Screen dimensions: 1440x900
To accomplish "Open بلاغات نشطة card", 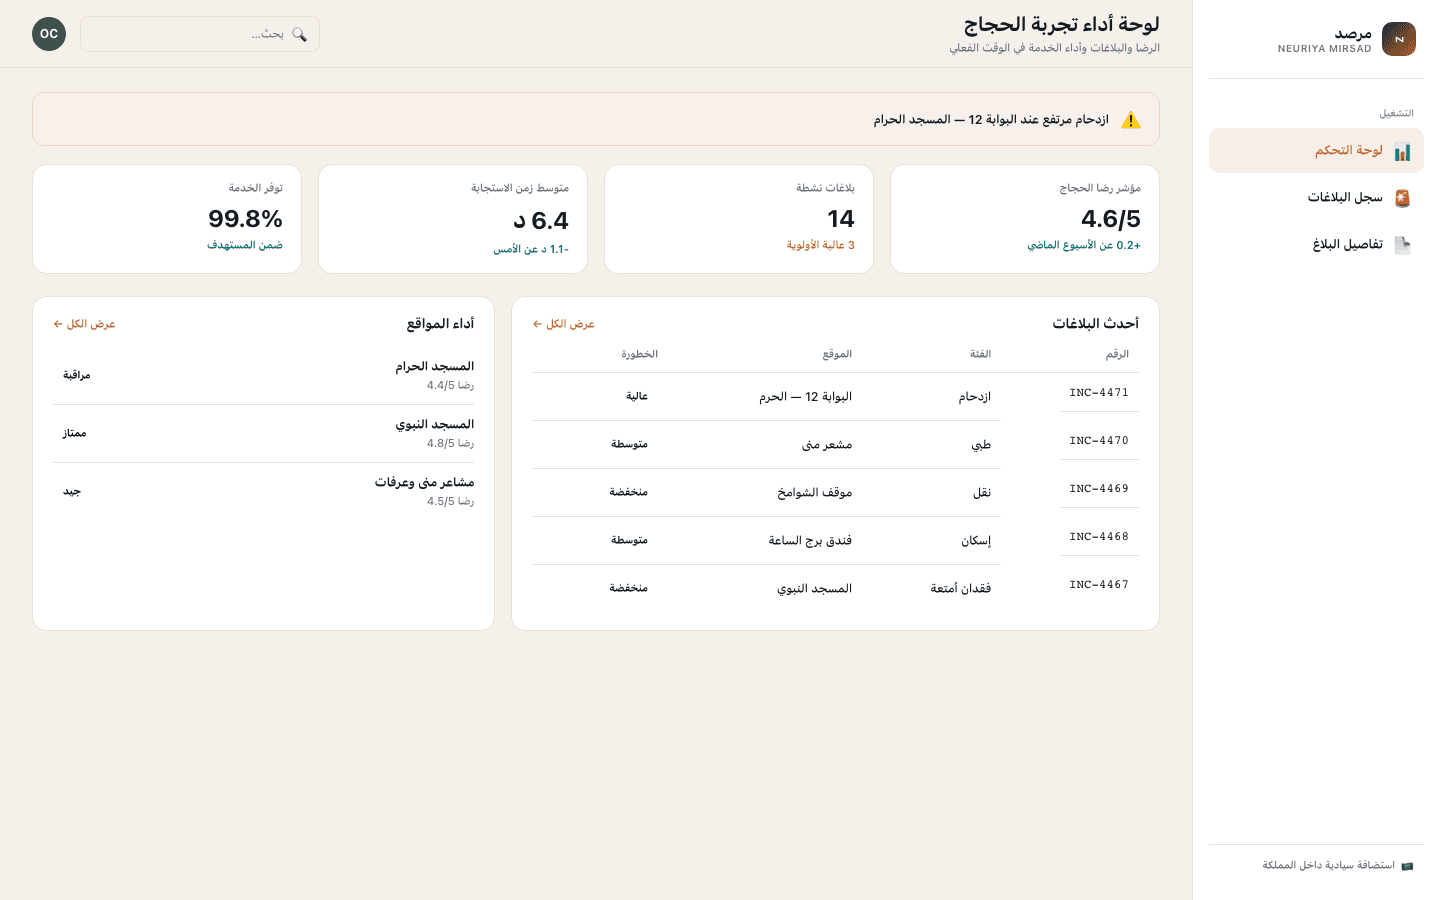I will 739,219.
